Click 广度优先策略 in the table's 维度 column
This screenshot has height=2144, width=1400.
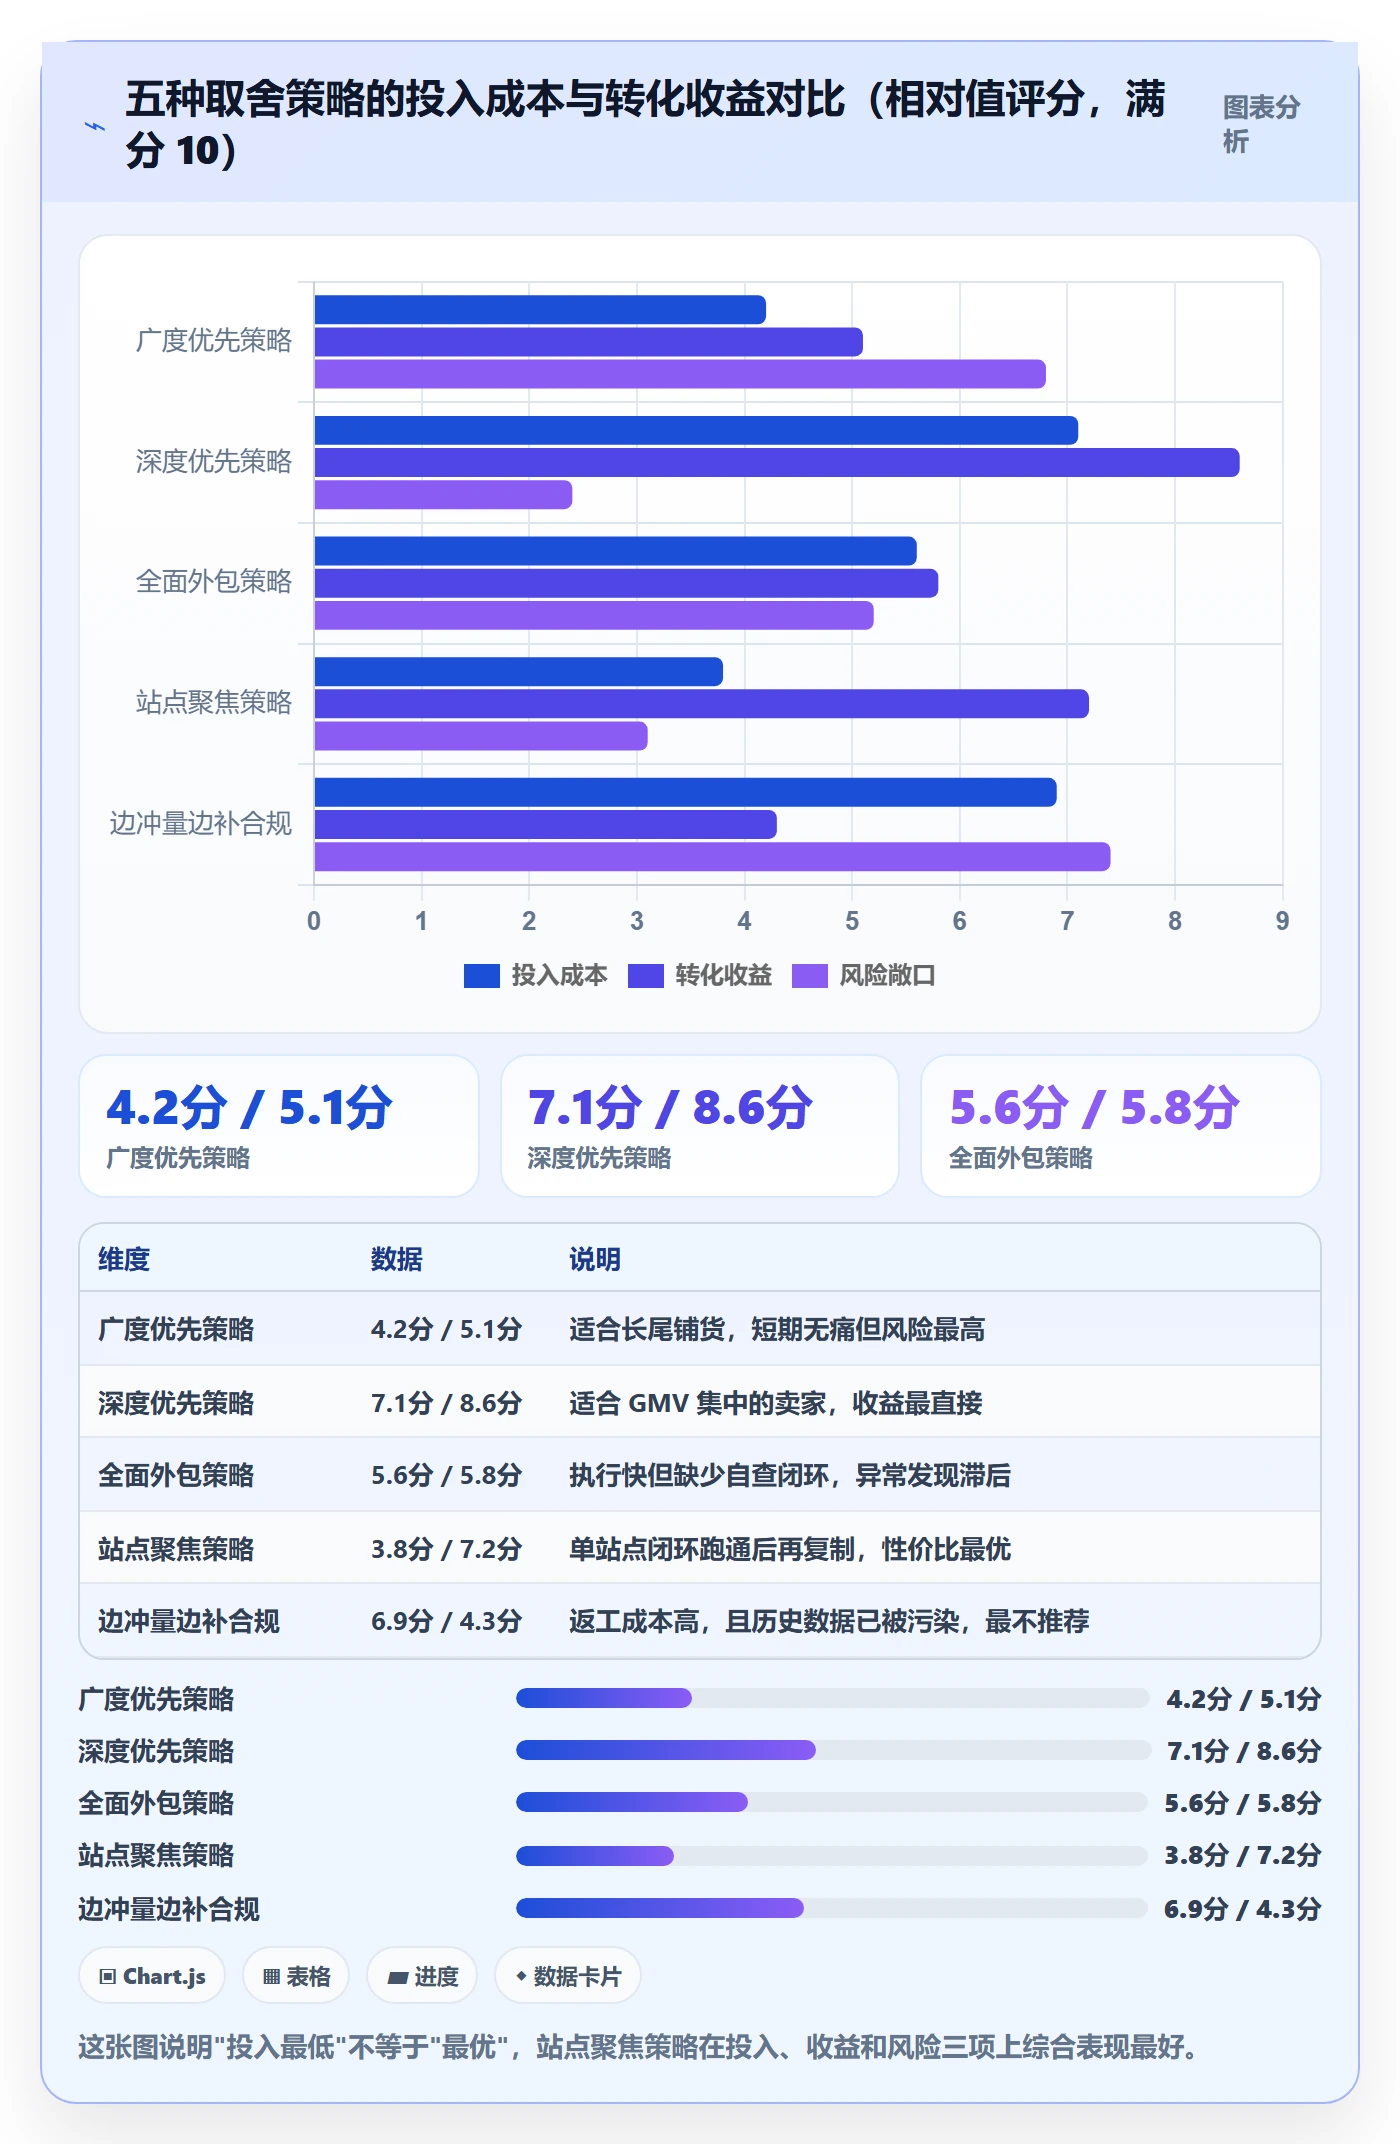point(176,1329)
